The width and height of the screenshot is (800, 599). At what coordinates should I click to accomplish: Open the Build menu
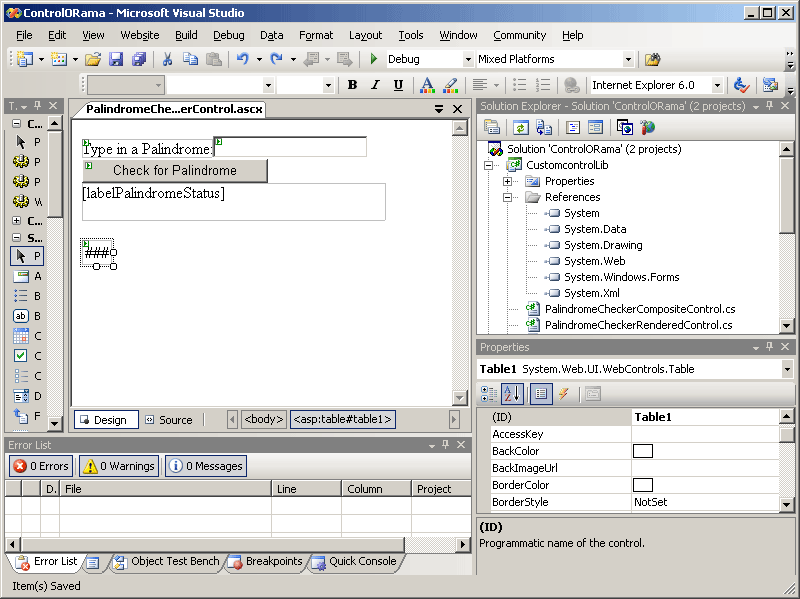tap(186, 35)
